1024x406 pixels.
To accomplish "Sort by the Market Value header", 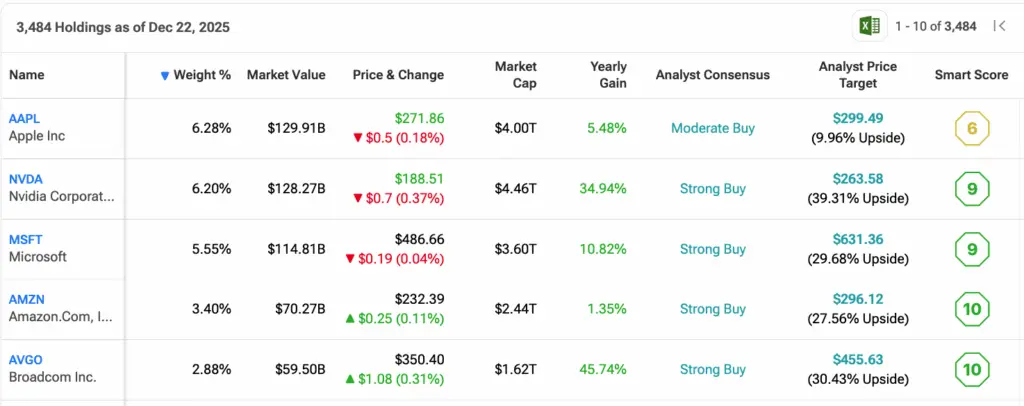I will coord(286,75).
